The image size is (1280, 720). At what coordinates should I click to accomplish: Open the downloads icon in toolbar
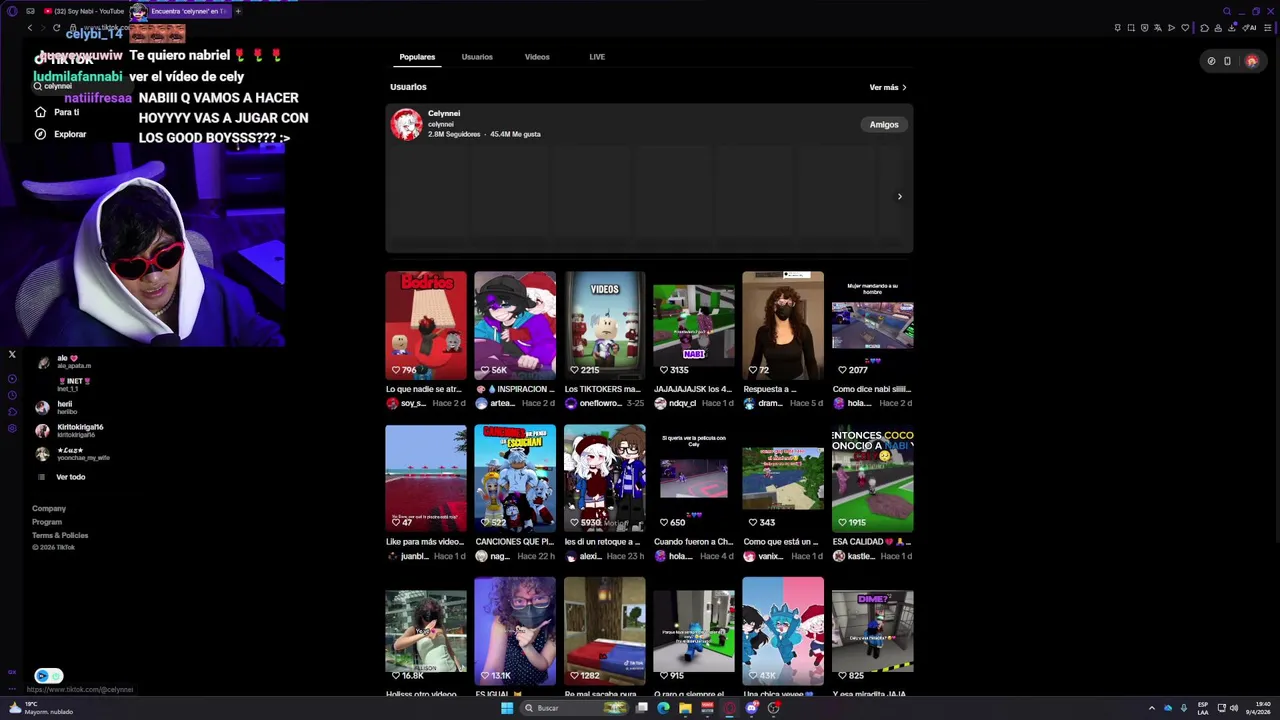(1232, 28)
